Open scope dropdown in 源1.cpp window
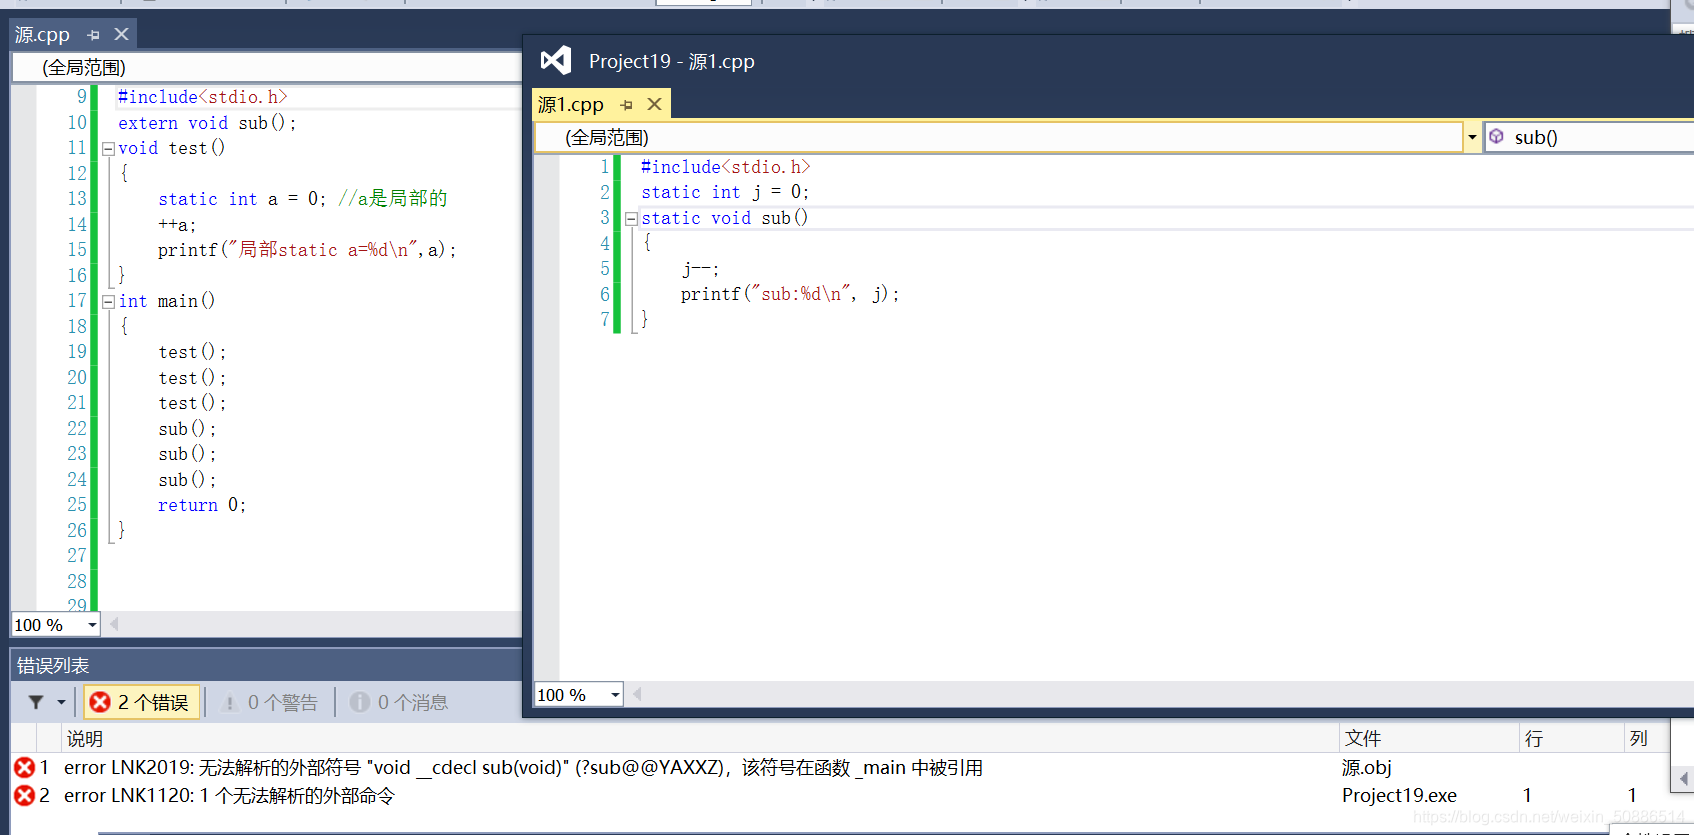Viewport: 1694px width, 835px height. 1472,138
